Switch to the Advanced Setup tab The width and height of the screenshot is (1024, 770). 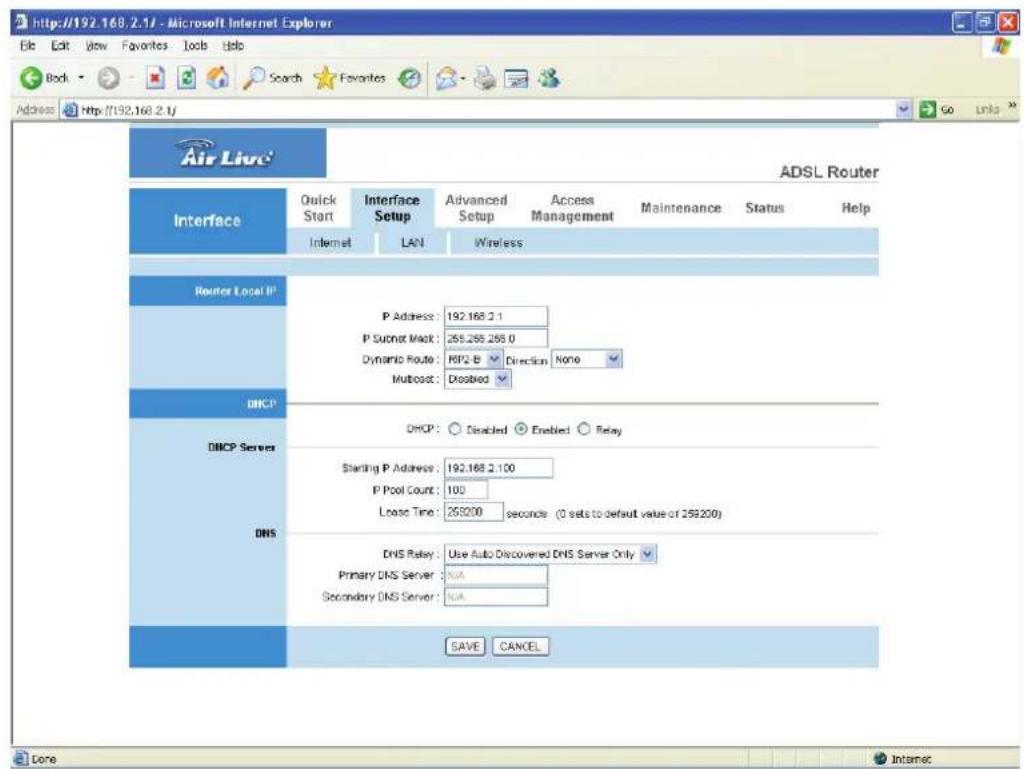476,208
